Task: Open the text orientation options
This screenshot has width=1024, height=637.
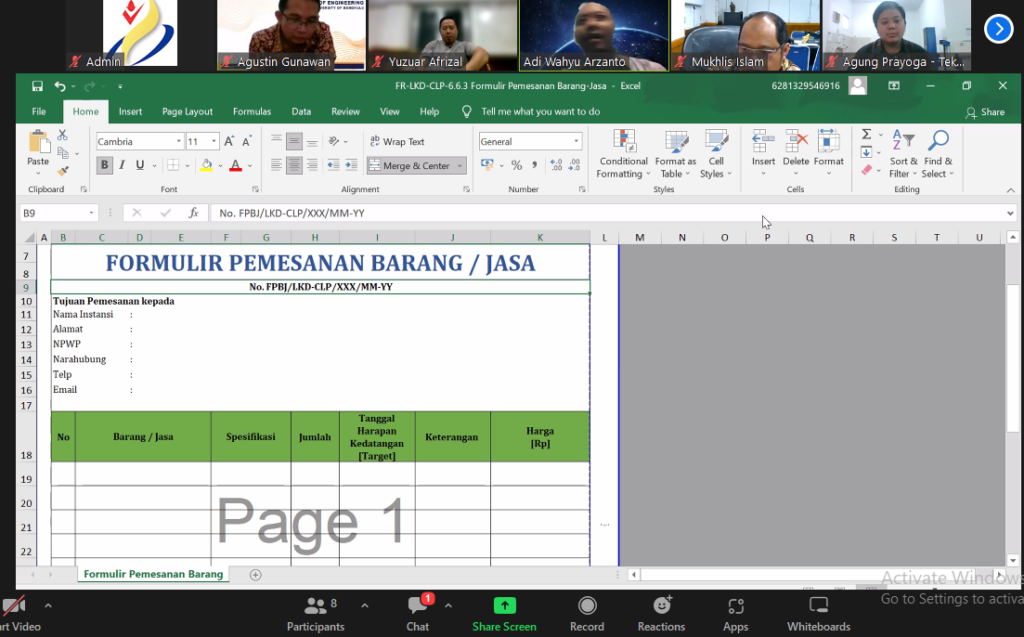Action: pyautogui.click(x=337, y=141)
